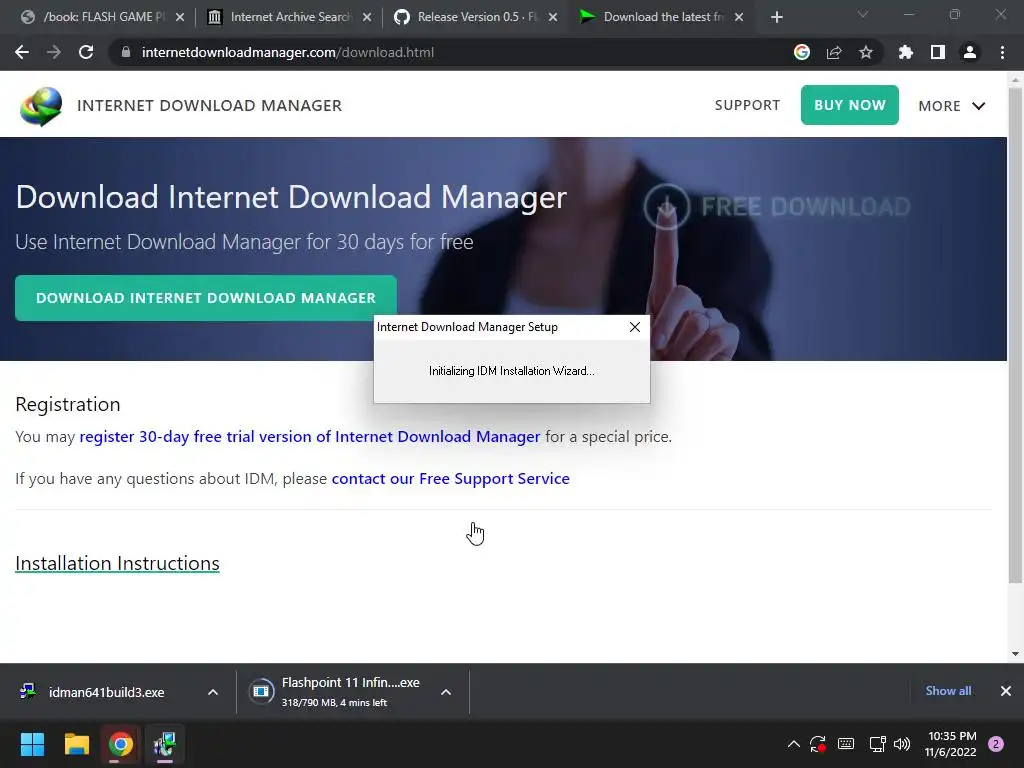Open the Windows Start menu
The image size is (1024, 768).
coord(32,744)
